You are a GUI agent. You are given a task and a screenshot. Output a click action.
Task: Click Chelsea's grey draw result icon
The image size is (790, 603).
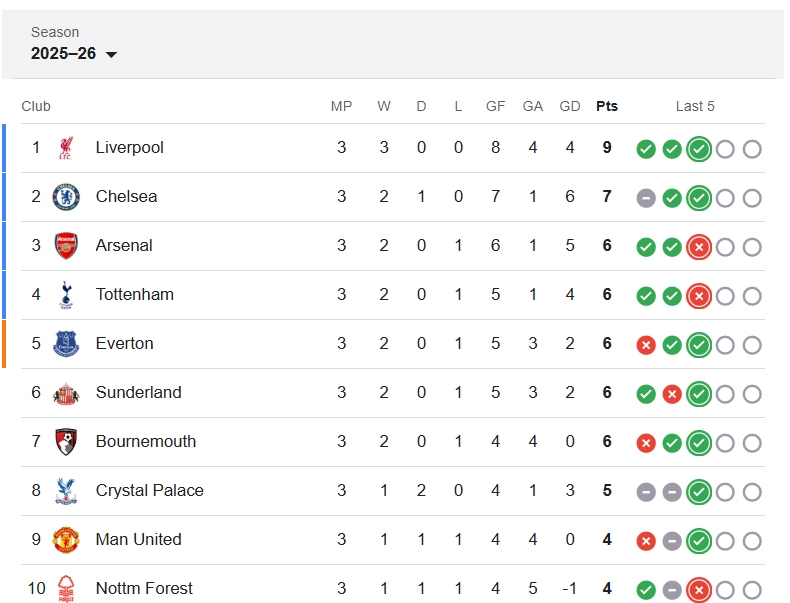pos(646,198)
